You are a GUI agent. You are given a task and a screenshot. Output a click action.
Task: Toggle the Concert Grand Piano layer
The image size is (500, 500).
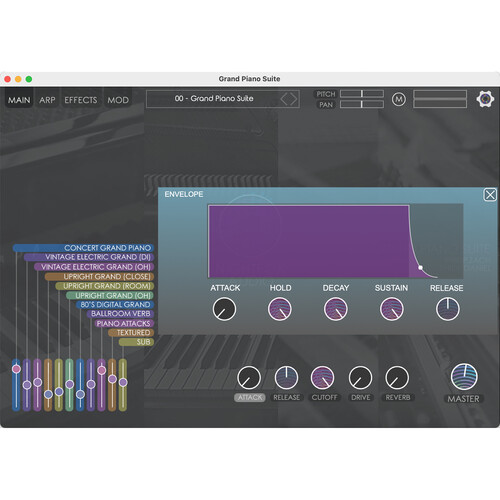tap(83, 248)
